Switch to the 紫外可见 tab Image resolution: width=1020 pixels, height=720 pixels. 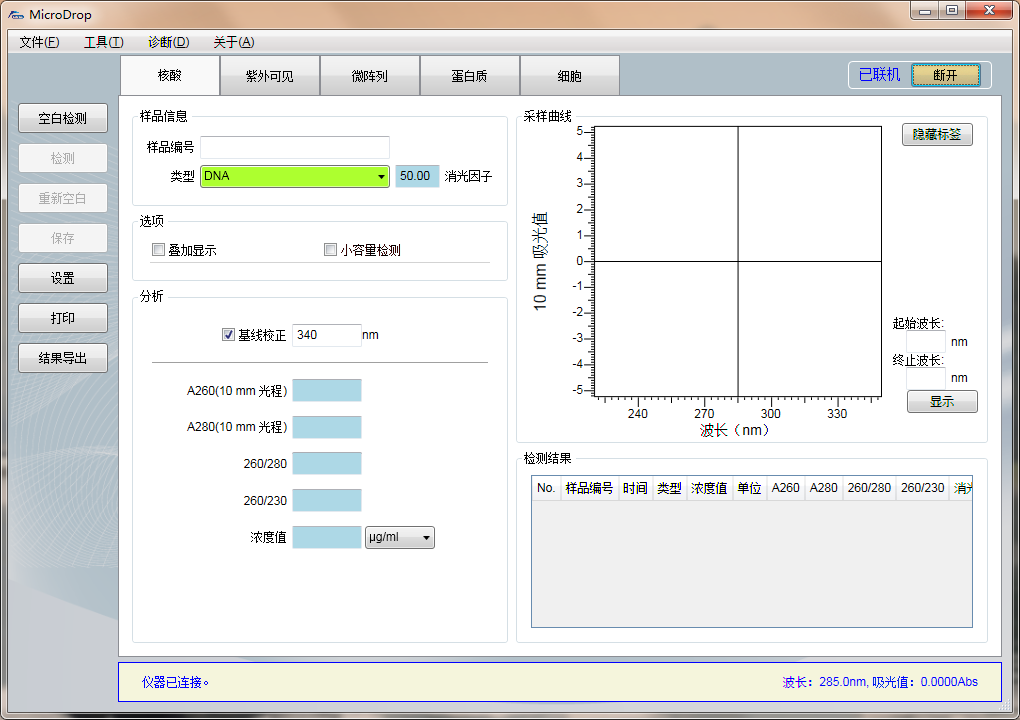269,76
